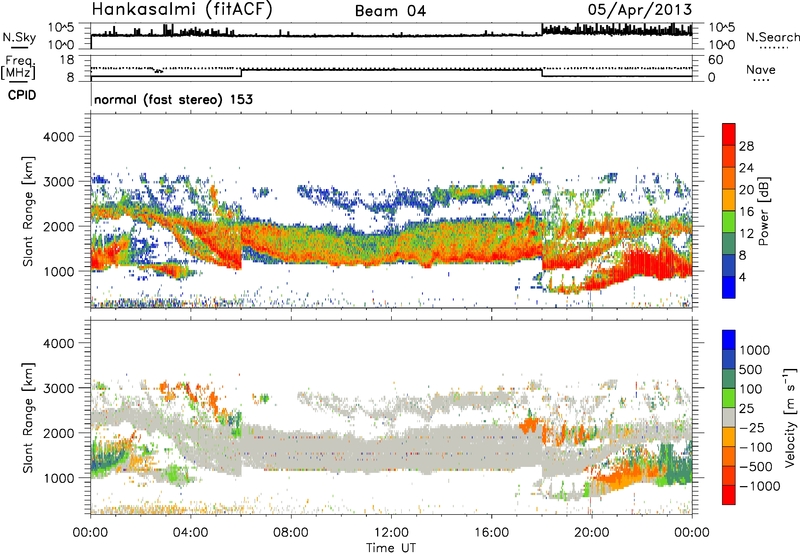800x554 pixels.
Task: Click the "04:00" time tick label
Action: 190,533
